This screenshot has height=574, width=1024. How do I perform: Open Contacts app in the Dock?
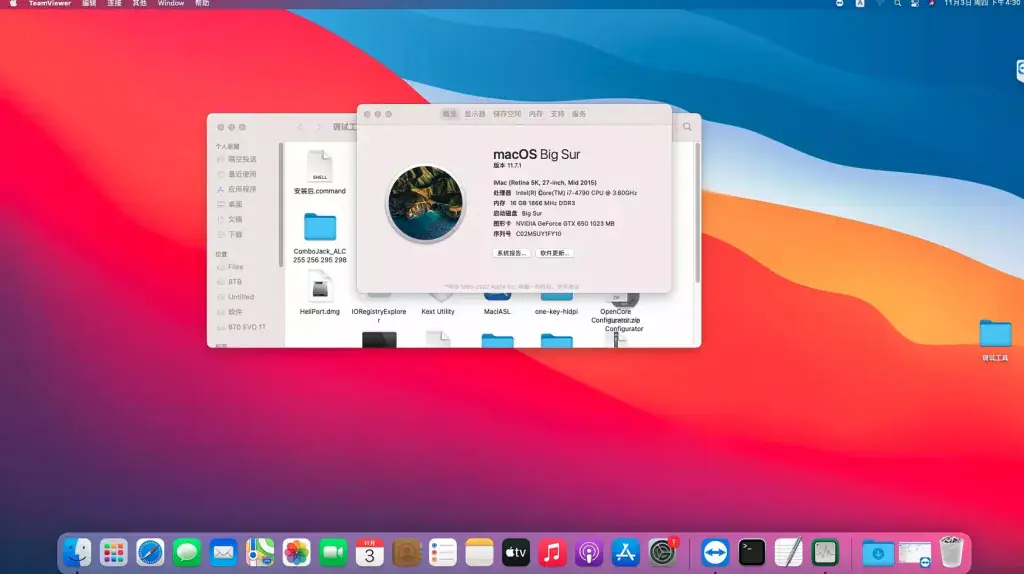pos(406,552)
